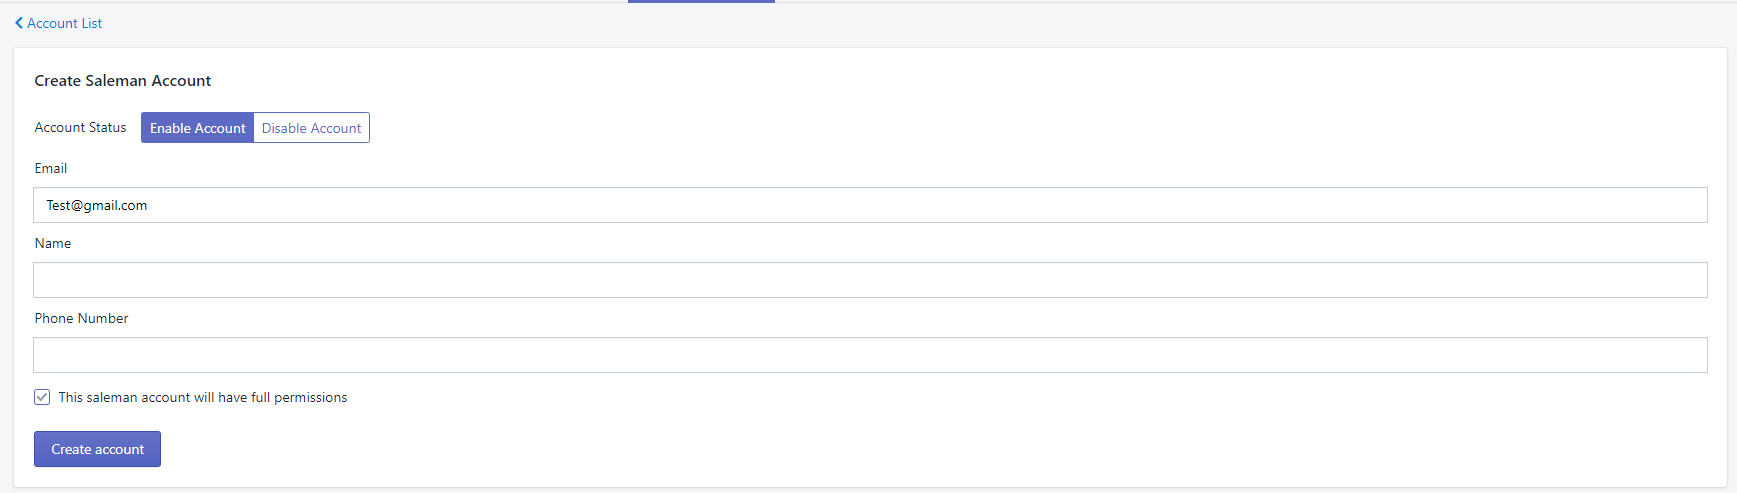1737x493 pixels.
Task: Focus the Phone Number input box
Action: coord(870,355)
